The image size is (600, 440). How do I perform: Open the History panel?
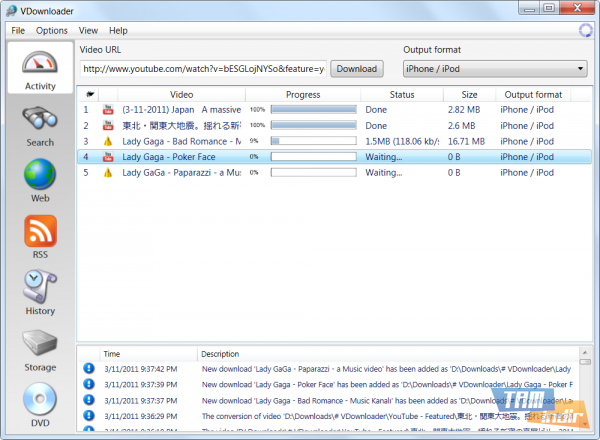point(40,293)
